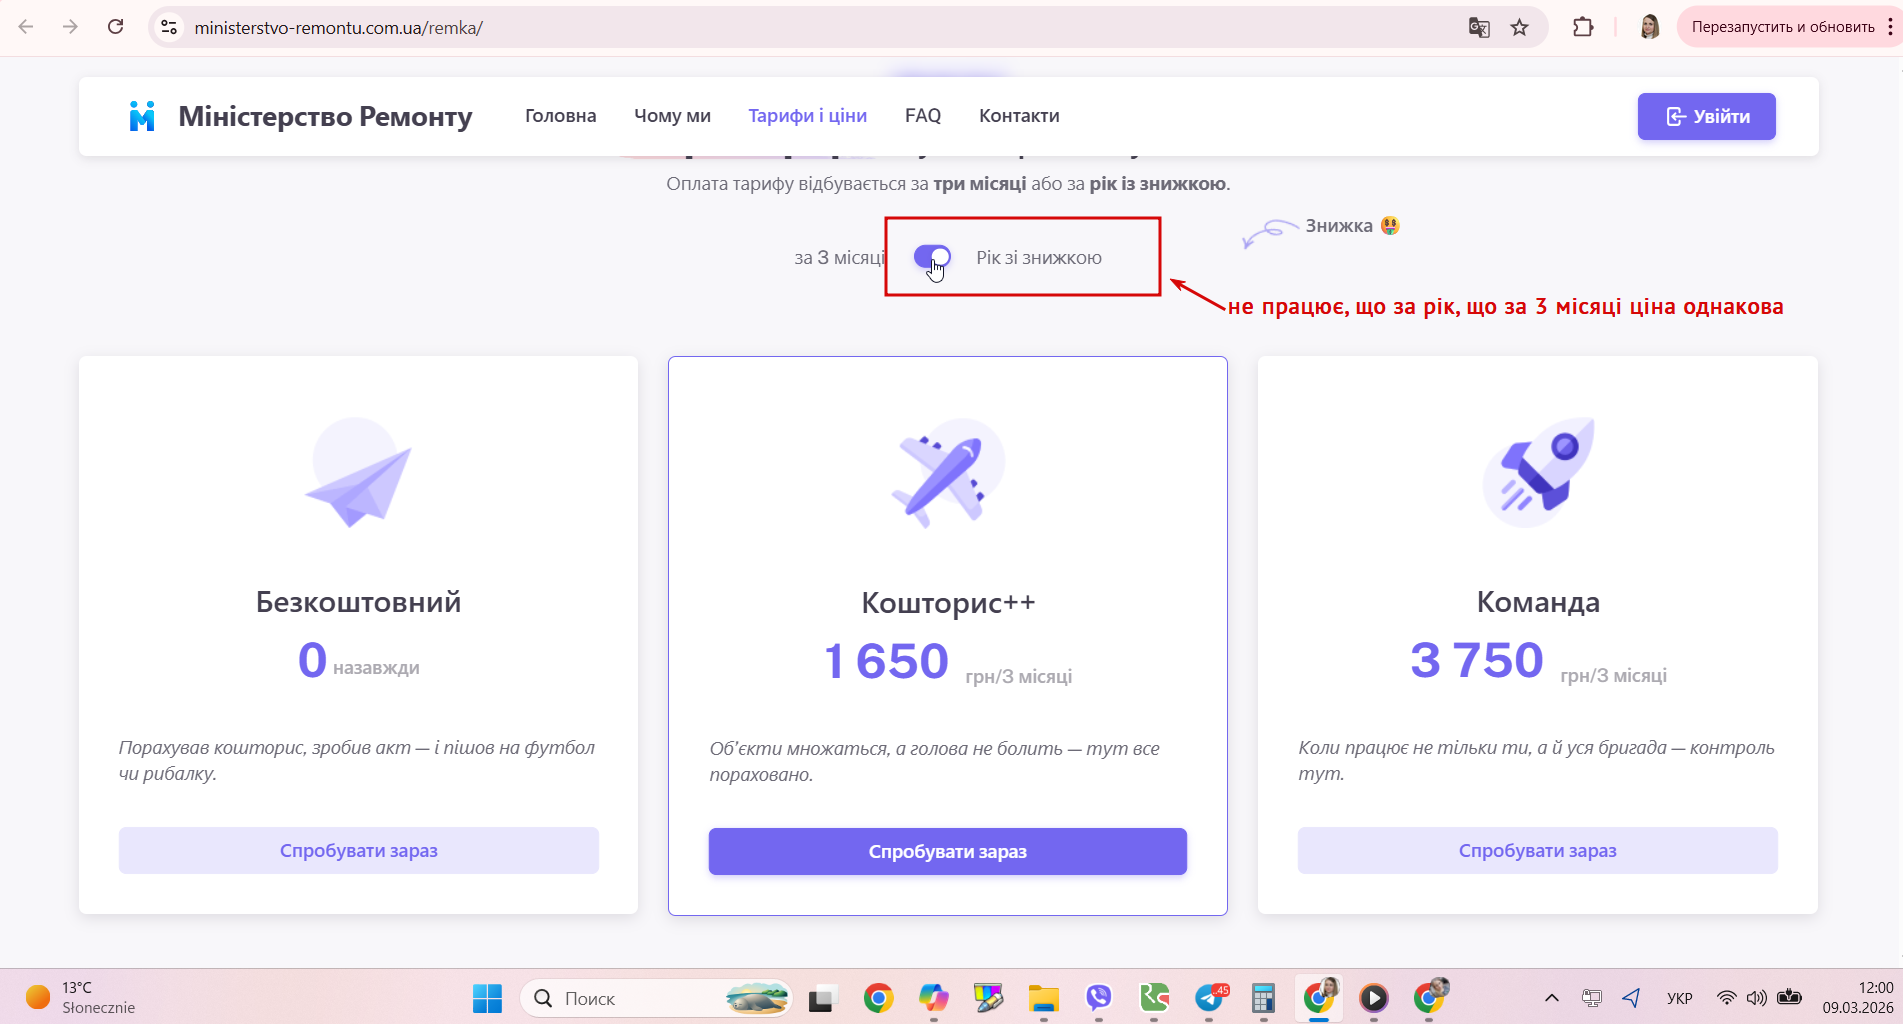The width and height of the screenshot is (1903, 1024).
Task: Click the Знижка discount label with emoji
Action: 1352,226
